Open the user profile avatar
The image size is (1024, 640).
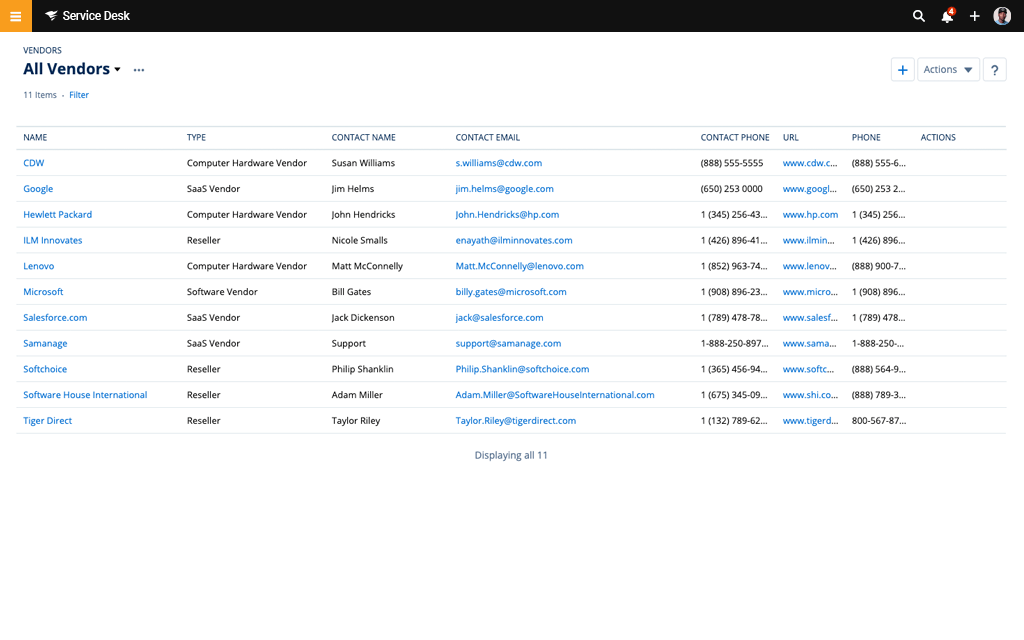point(1001,16)
